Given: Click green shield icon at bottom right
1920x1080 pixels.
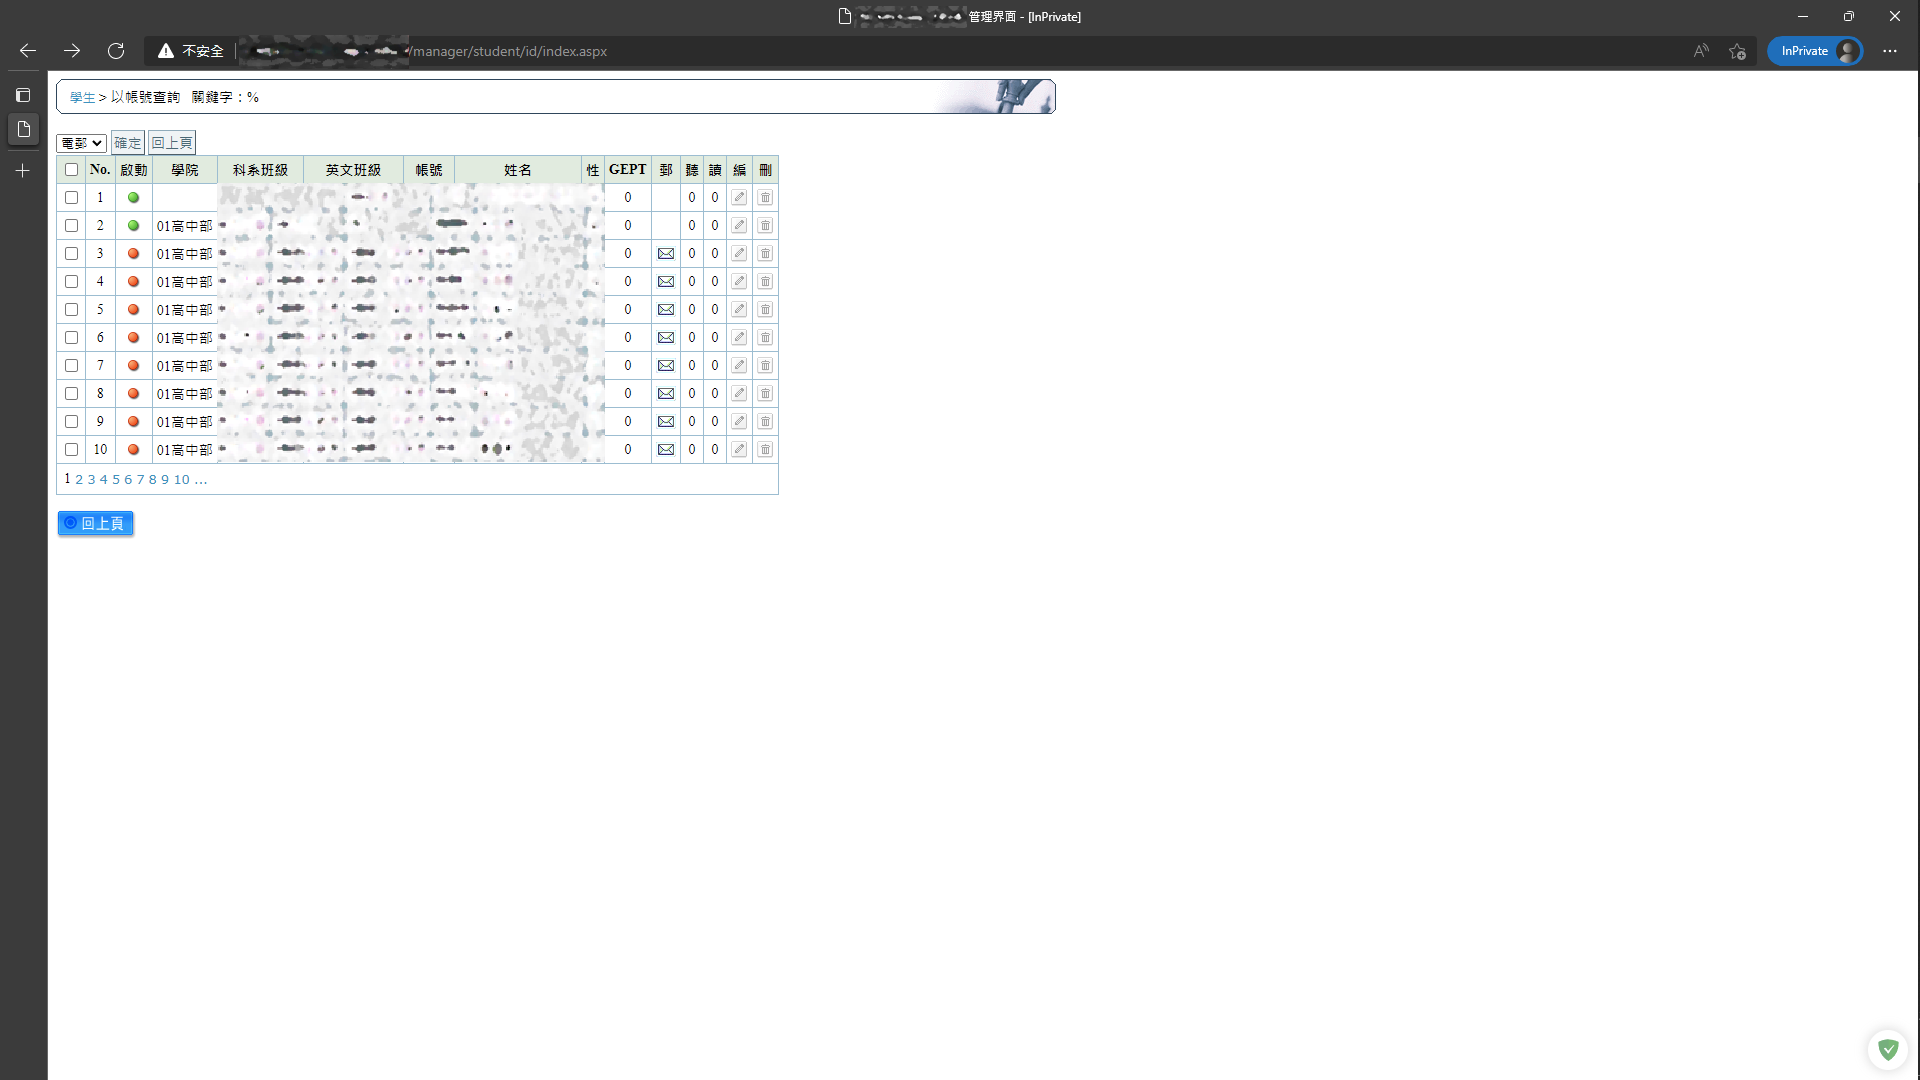Looking at the screenshot, I should click(1888, 1049).
